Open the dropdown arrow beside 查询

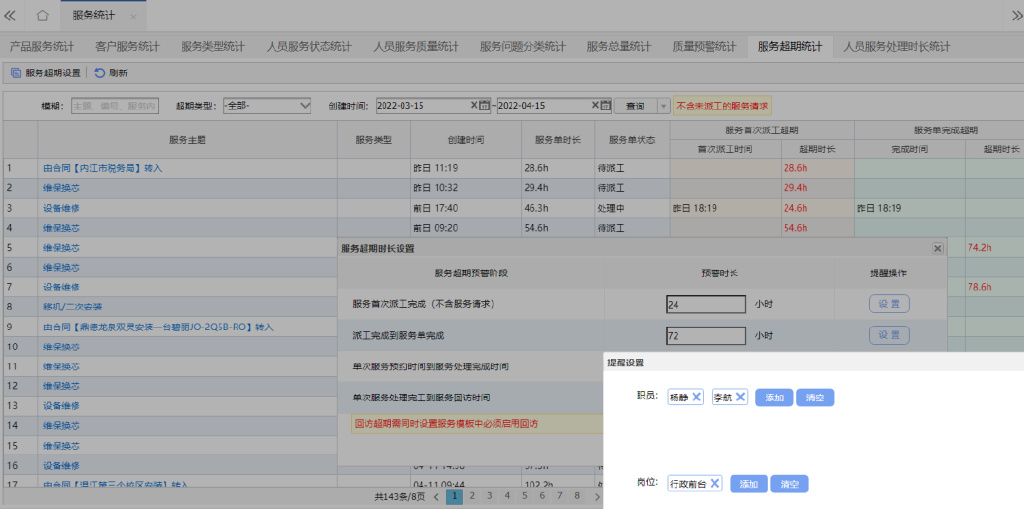(662, 106)
